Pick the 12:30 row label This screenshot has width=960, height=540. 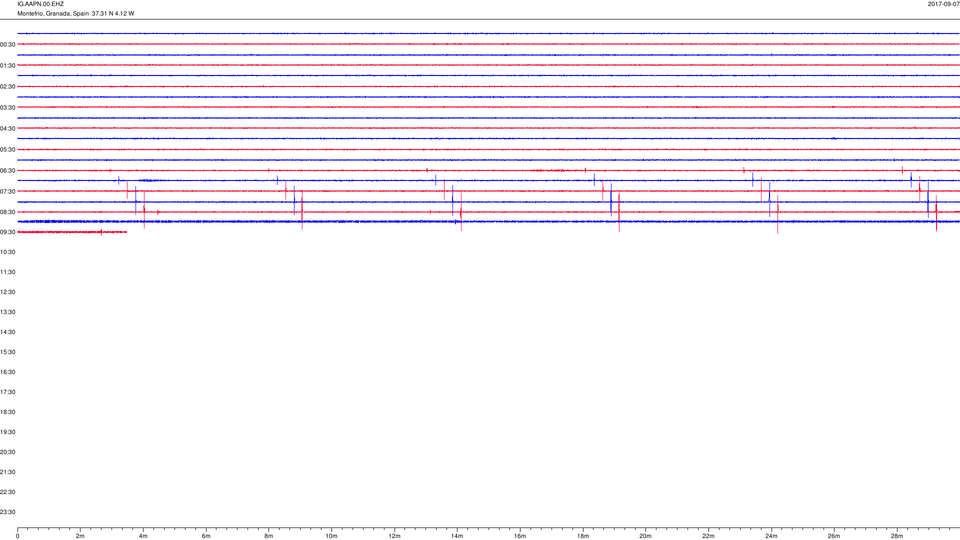pyautogui.click(x=7, y=293)
